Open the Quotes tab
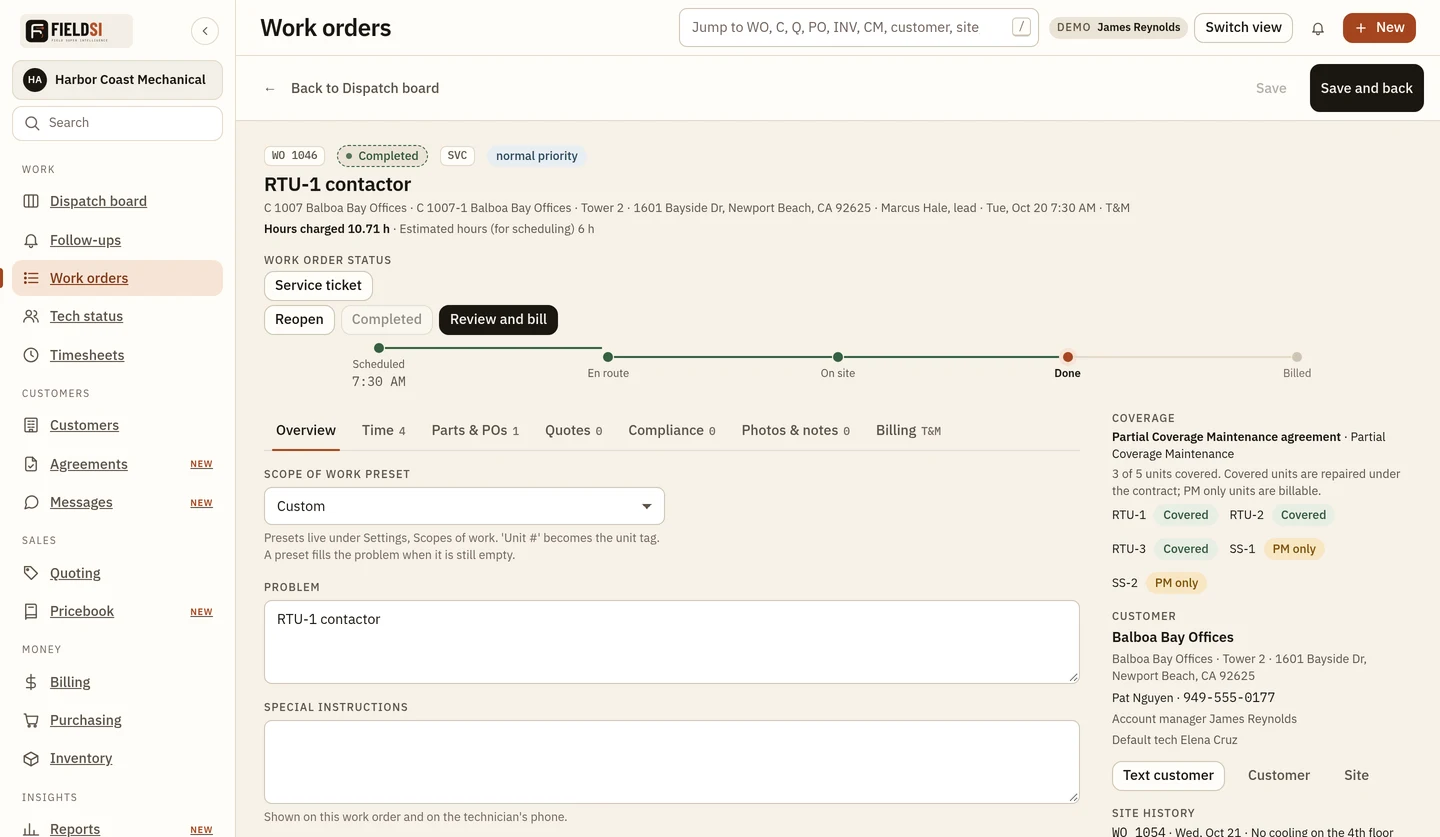The image size is (1440, 837). click(573, 430)
